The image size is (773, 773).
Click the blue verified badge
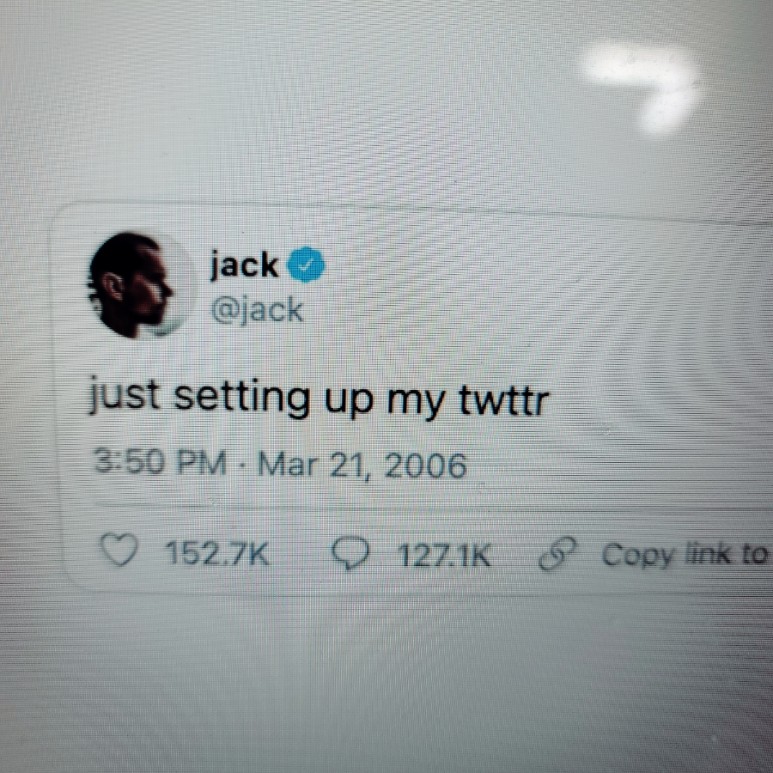(x=306, y=265)
